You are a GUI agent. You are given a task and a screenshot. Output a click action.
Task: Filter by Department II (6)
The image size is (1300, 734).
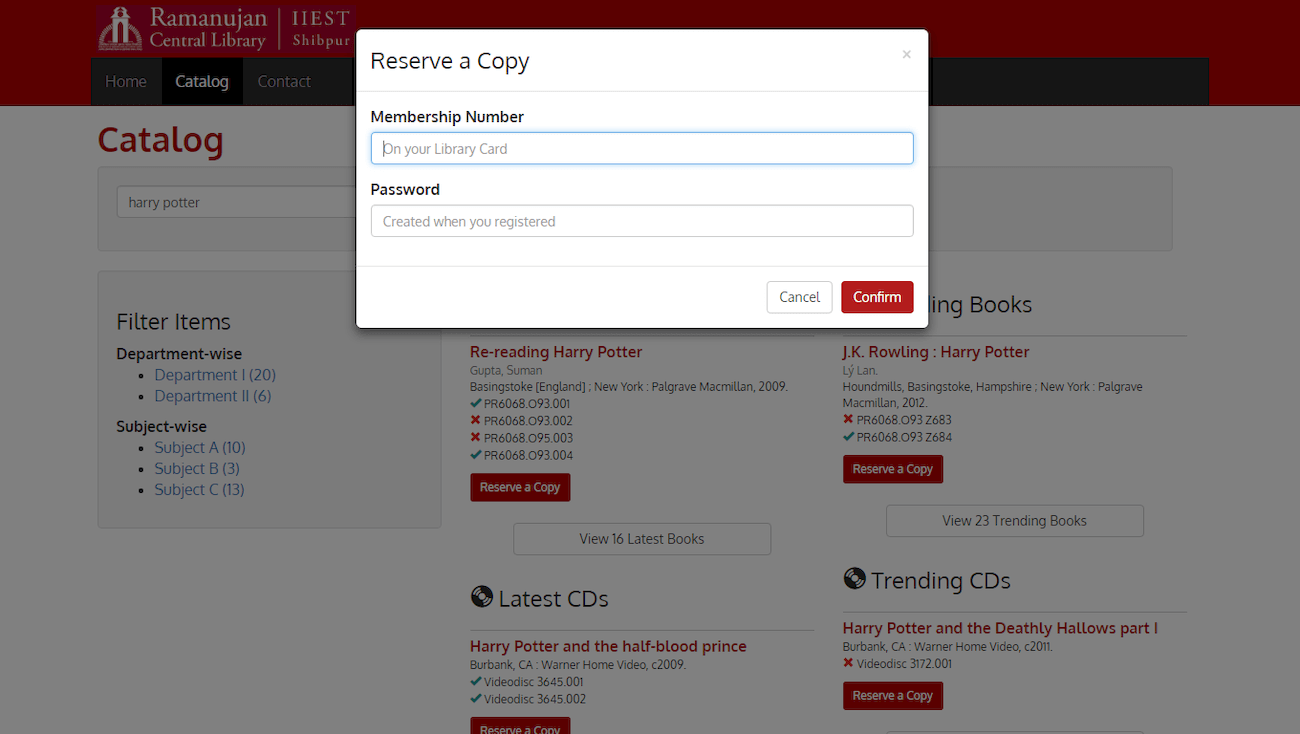[x=212, y=396]
